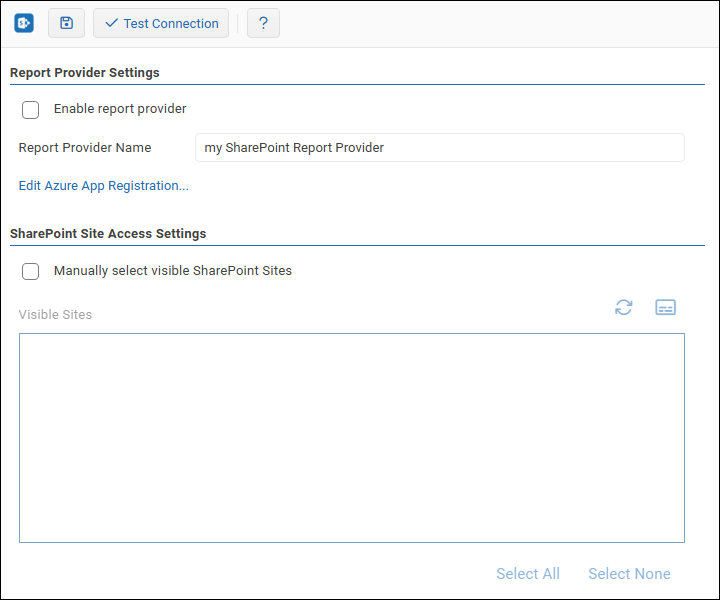Screen dimensions: 720x600
Task: Save settings with the floppy disk icon
Action: click(66, 23)
